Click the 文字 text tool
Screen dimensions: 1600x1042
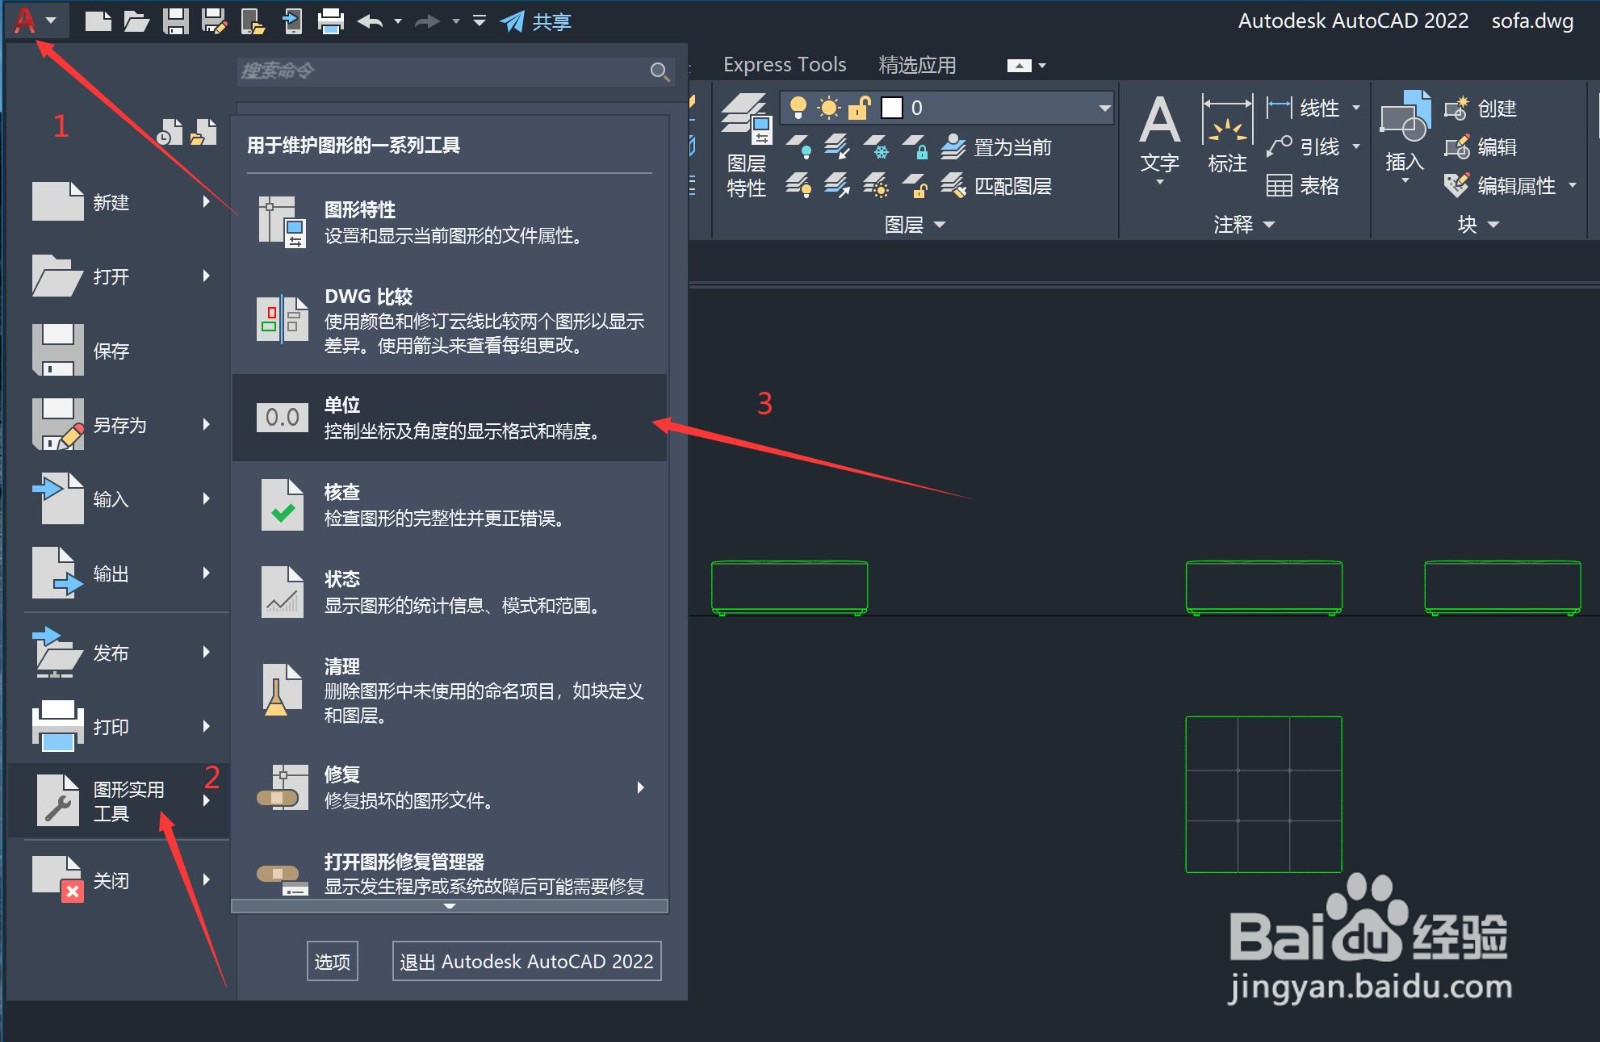[x=1160, y=140]
